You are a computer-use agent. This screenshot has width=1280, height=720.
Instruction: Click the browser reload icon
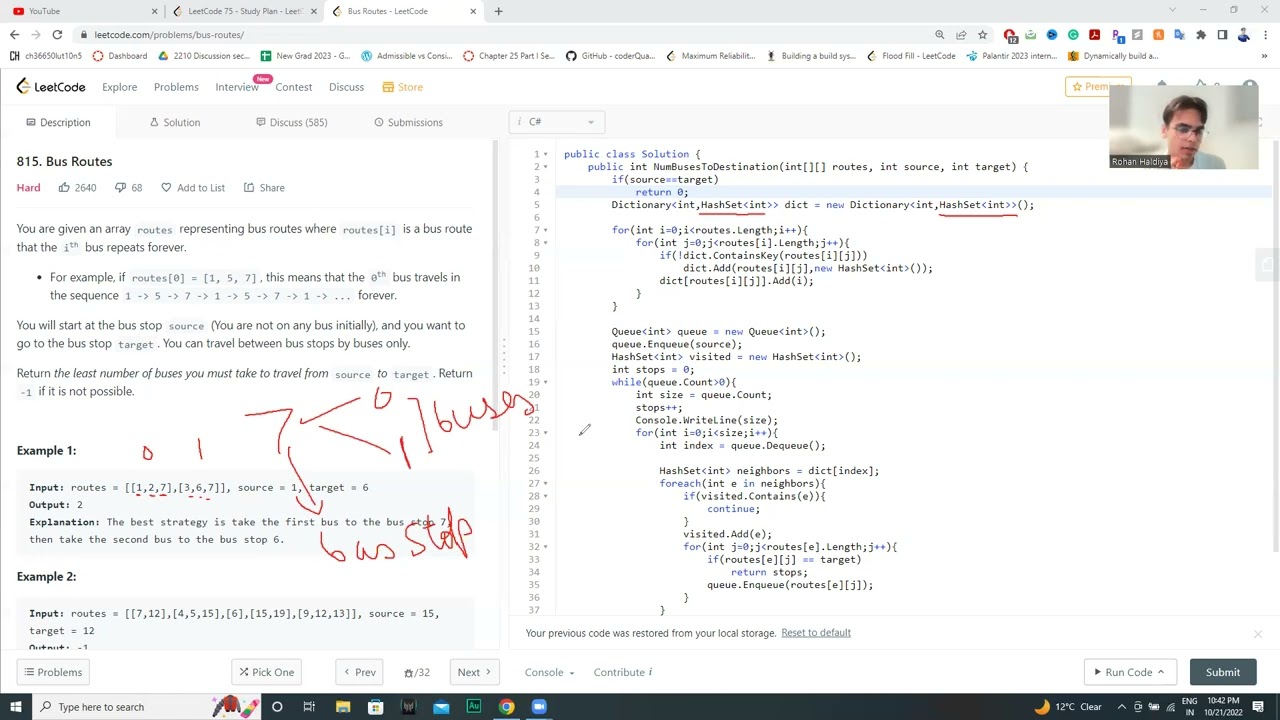pos(58,34)
